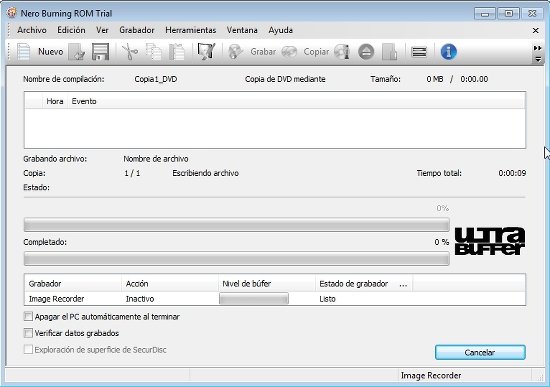This screenshot has width=550, height=387.
Task: Click the buffer level bar in Image Recorder row
Action: coord(254,299)
